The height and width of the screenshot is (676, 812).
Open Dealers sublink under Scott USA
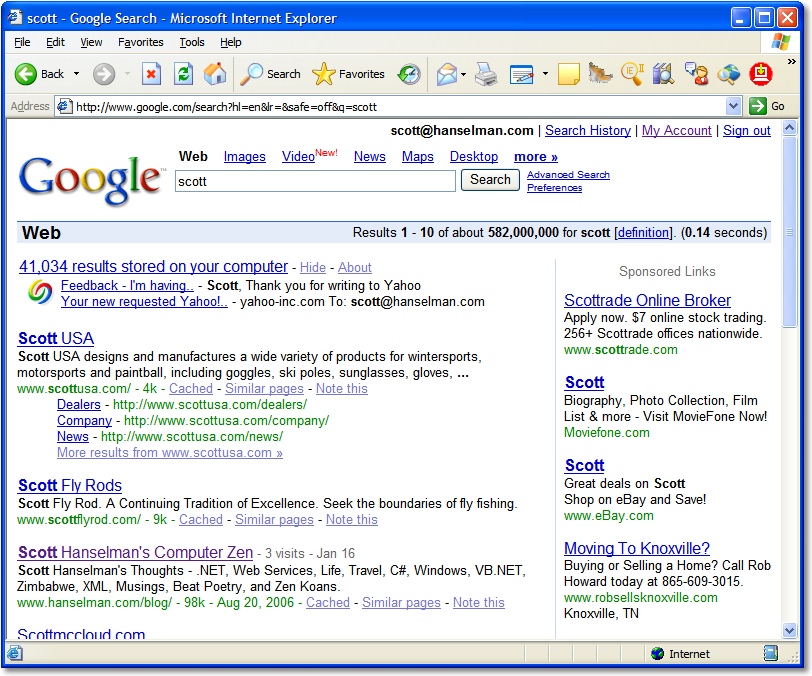pyautogui.click(x=79, y=405)
